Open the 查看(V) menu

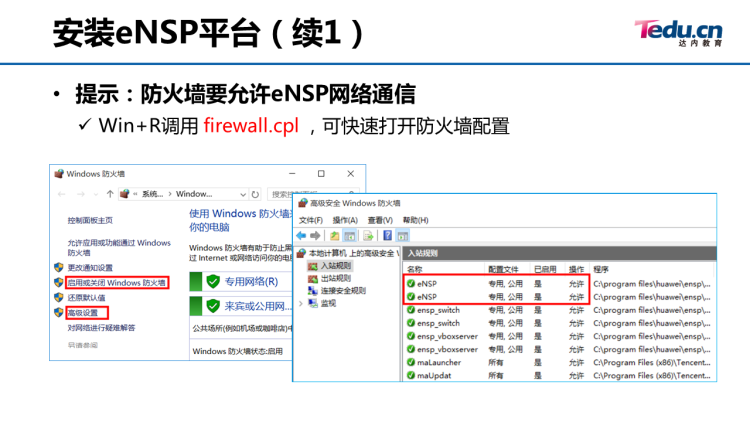pos(380,220)
